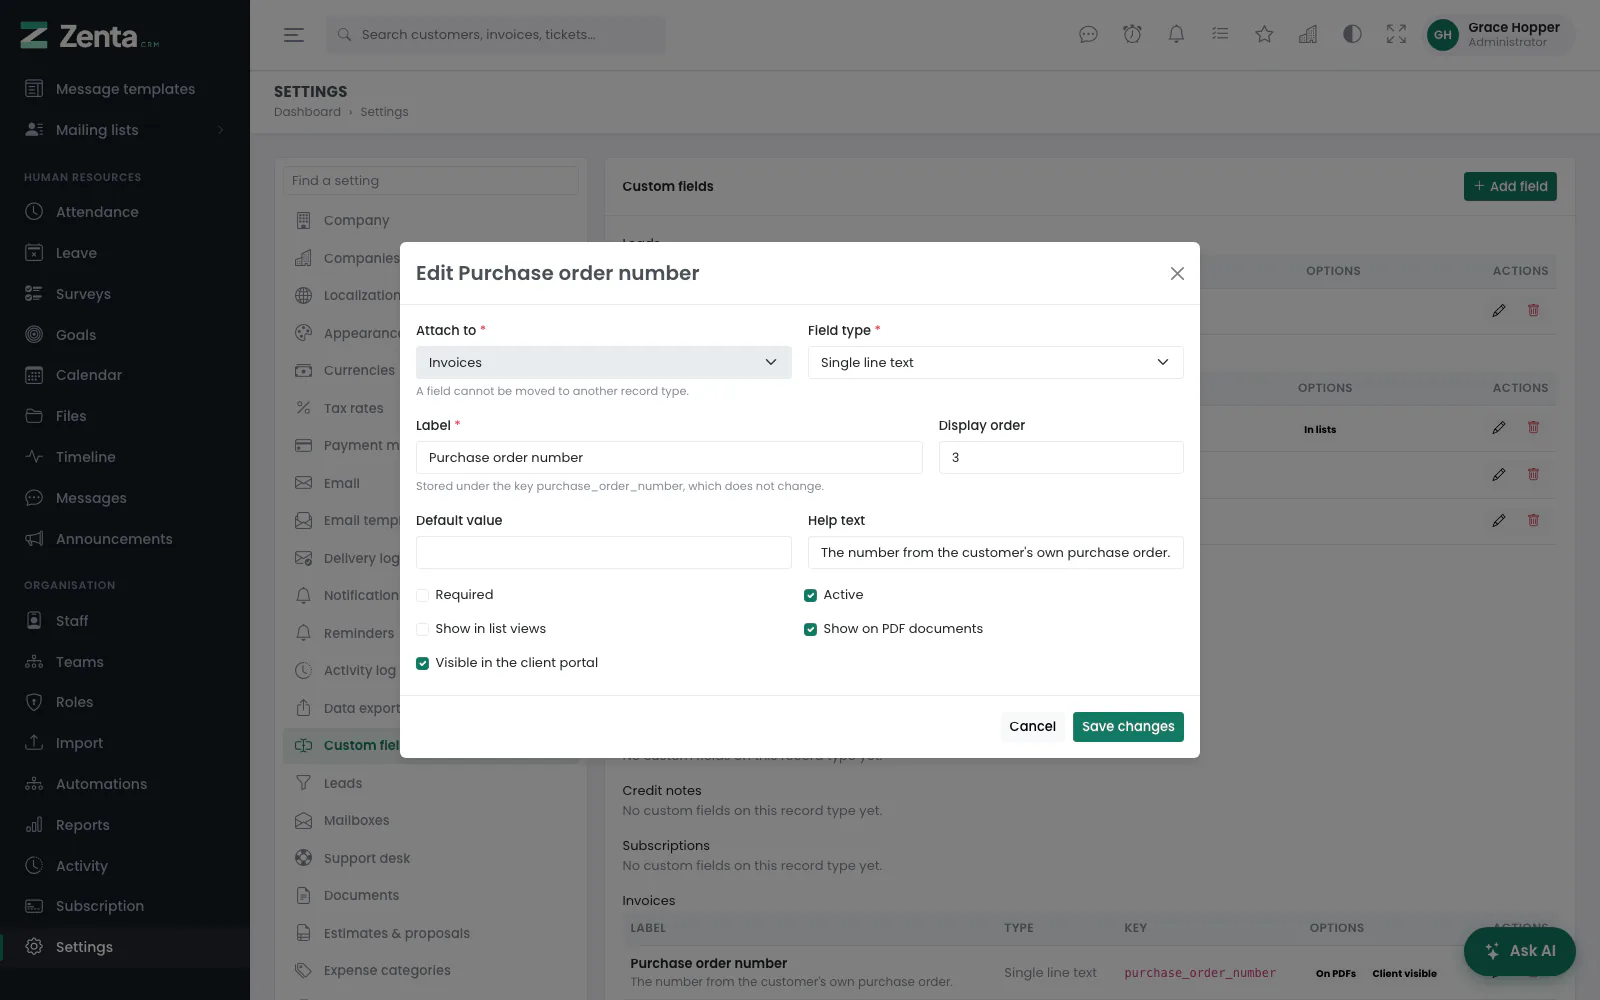Click the Ask AI sparkle button

pos(1520,951)
